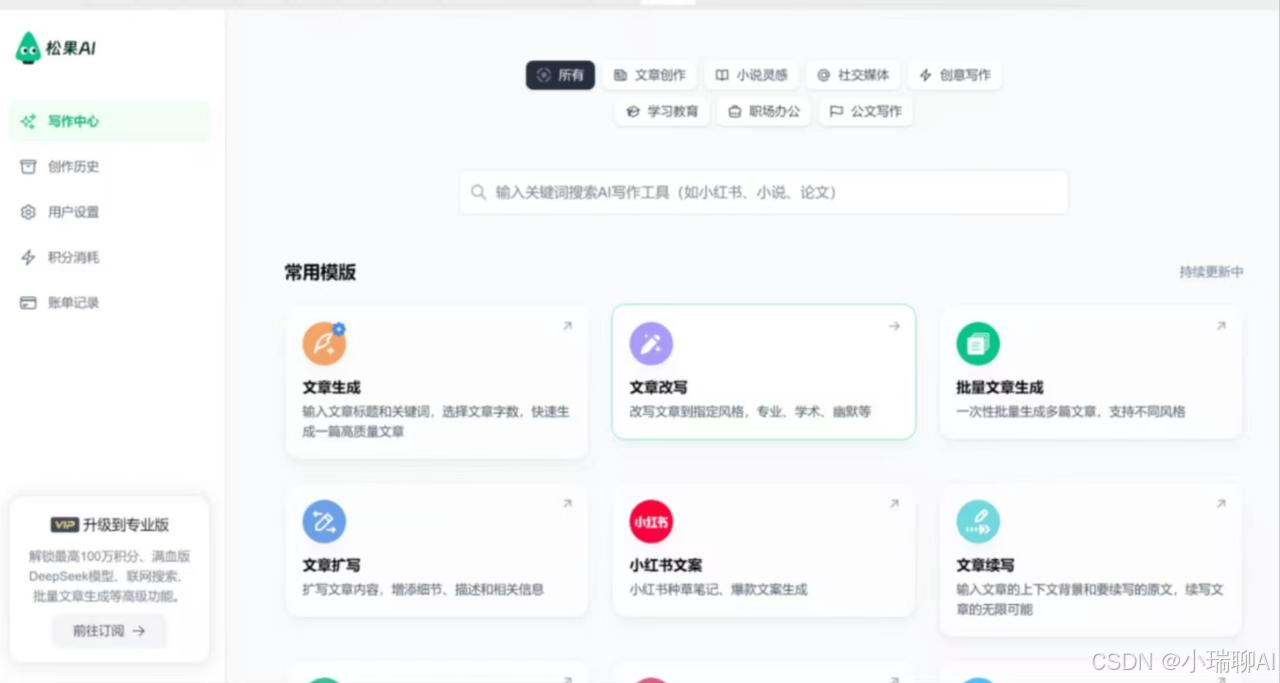
Task: Open arrow on 文章扩写 card
Action: 567,504
